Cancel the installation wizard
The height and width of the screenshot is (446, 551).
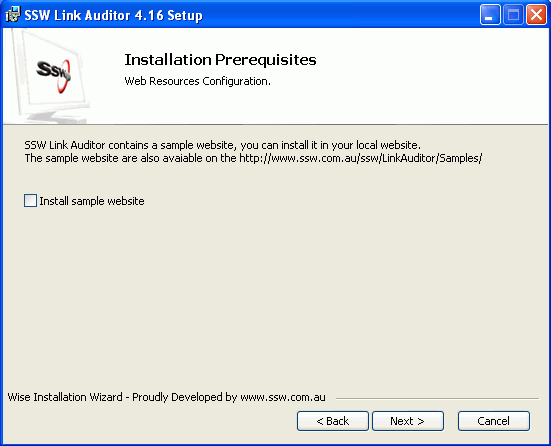click(493, 421)
